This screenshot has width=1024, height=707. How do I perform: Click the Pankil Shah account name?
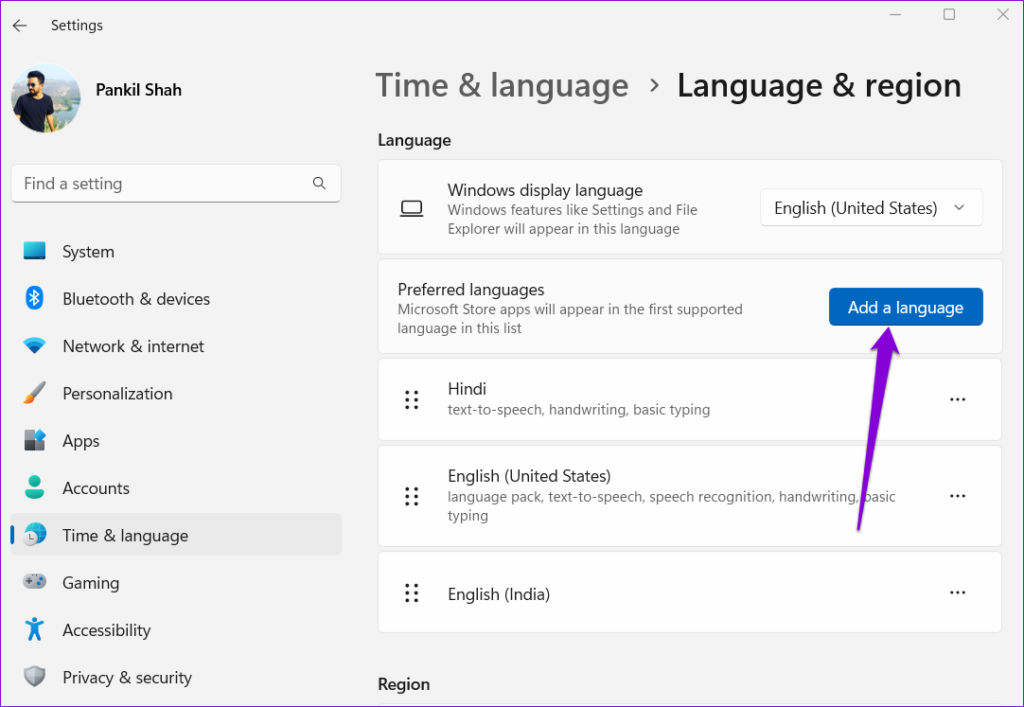click(x=138, y=90)
